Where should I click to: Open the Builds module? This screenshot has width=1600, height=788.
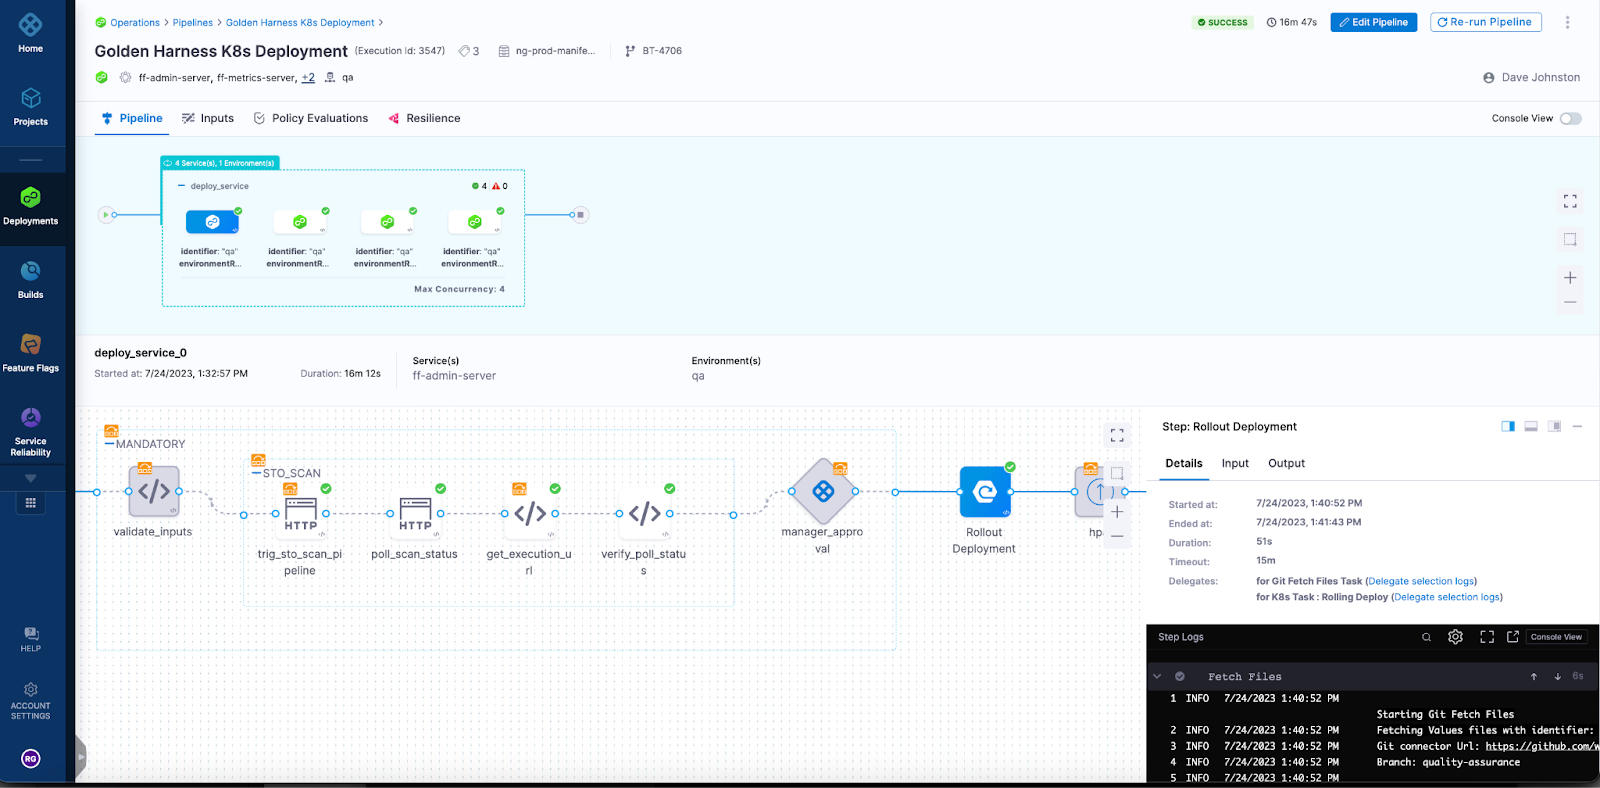(30, 279)
